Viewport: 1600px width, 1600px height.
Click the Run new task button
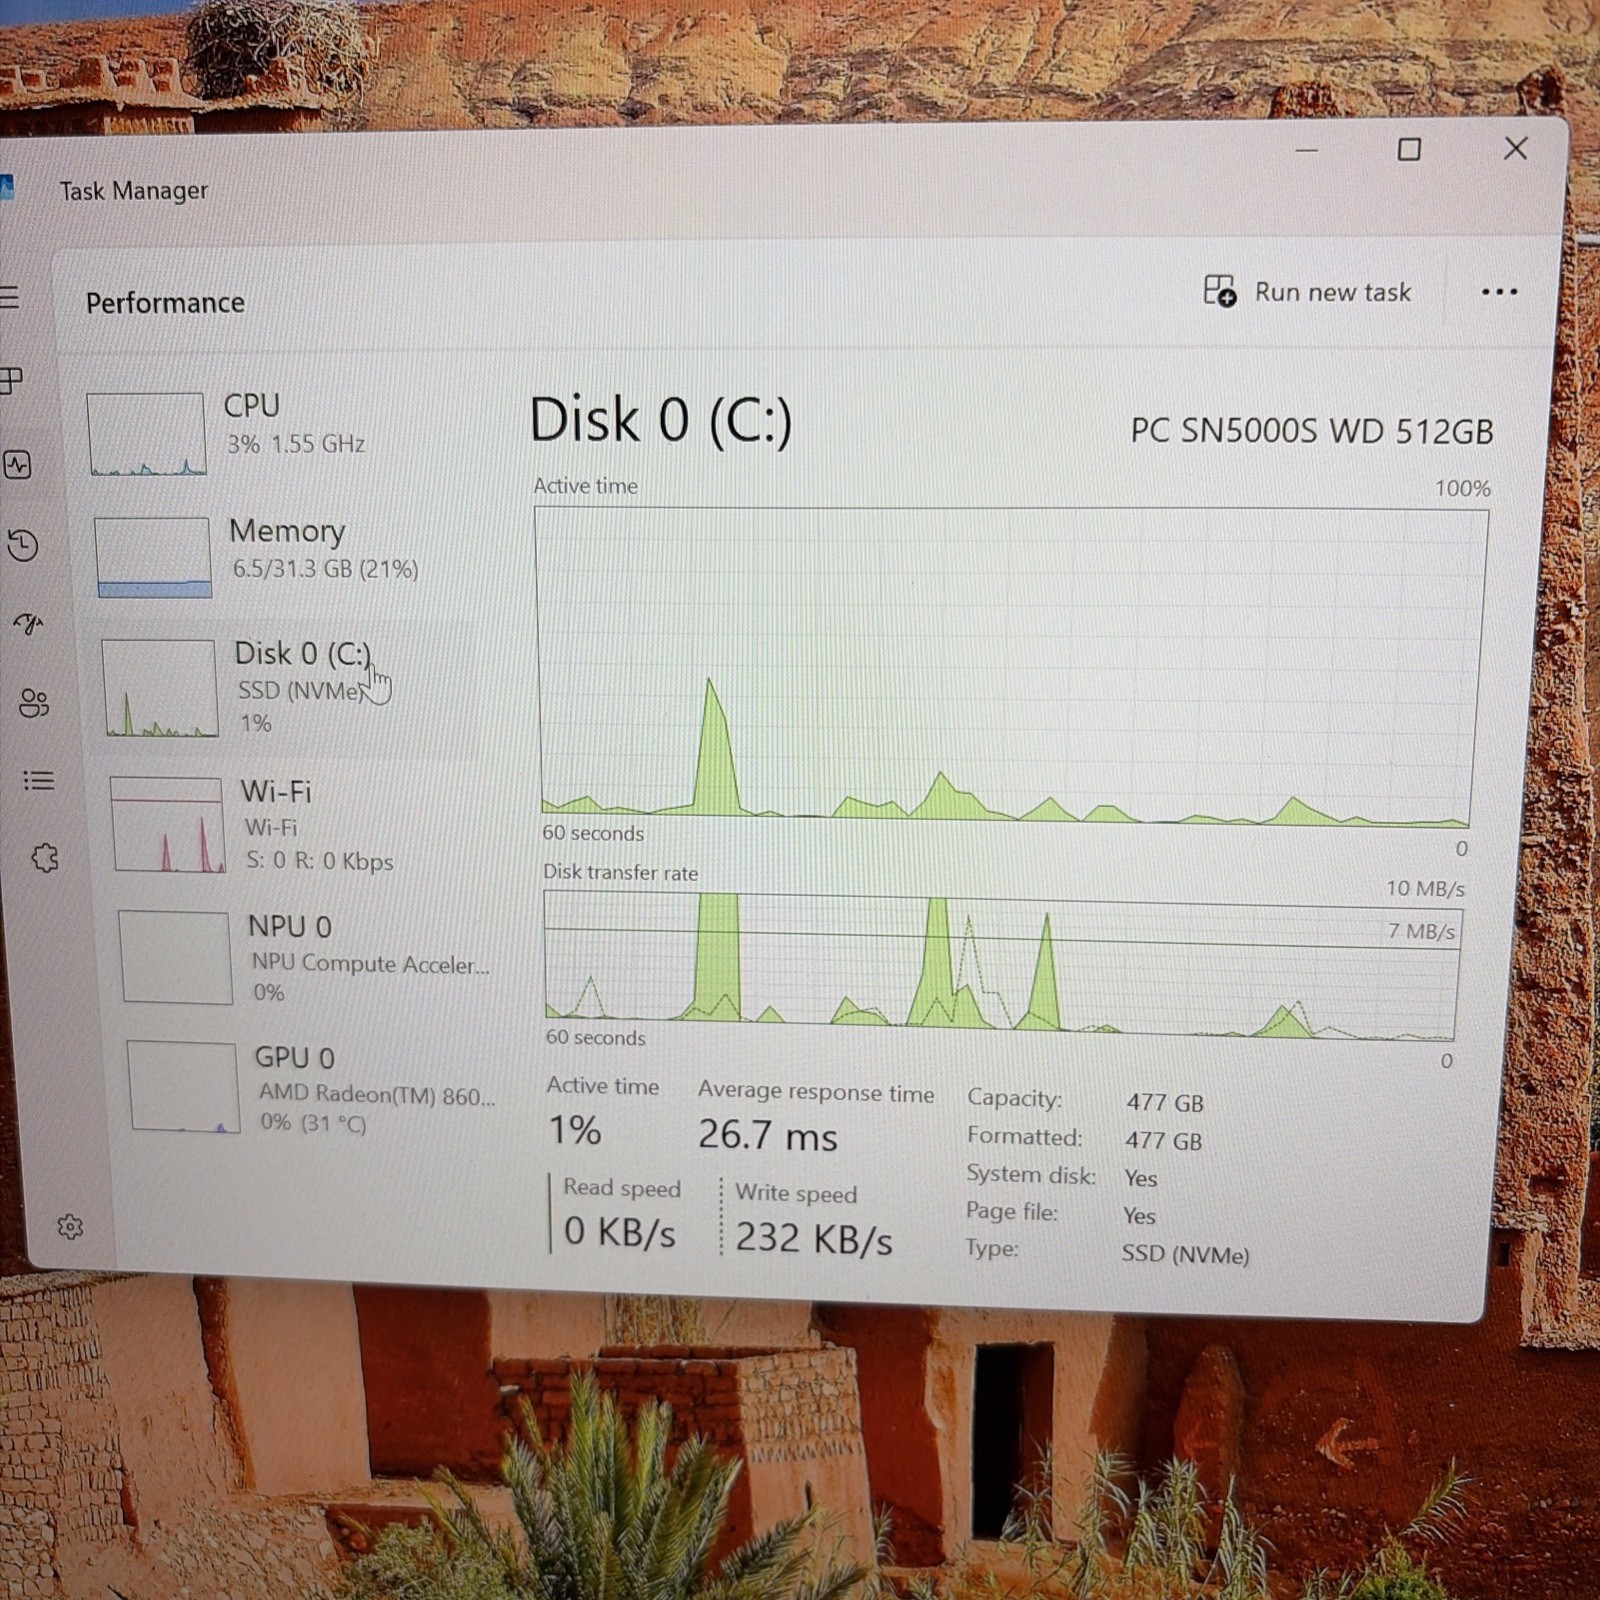[1307, 292]
